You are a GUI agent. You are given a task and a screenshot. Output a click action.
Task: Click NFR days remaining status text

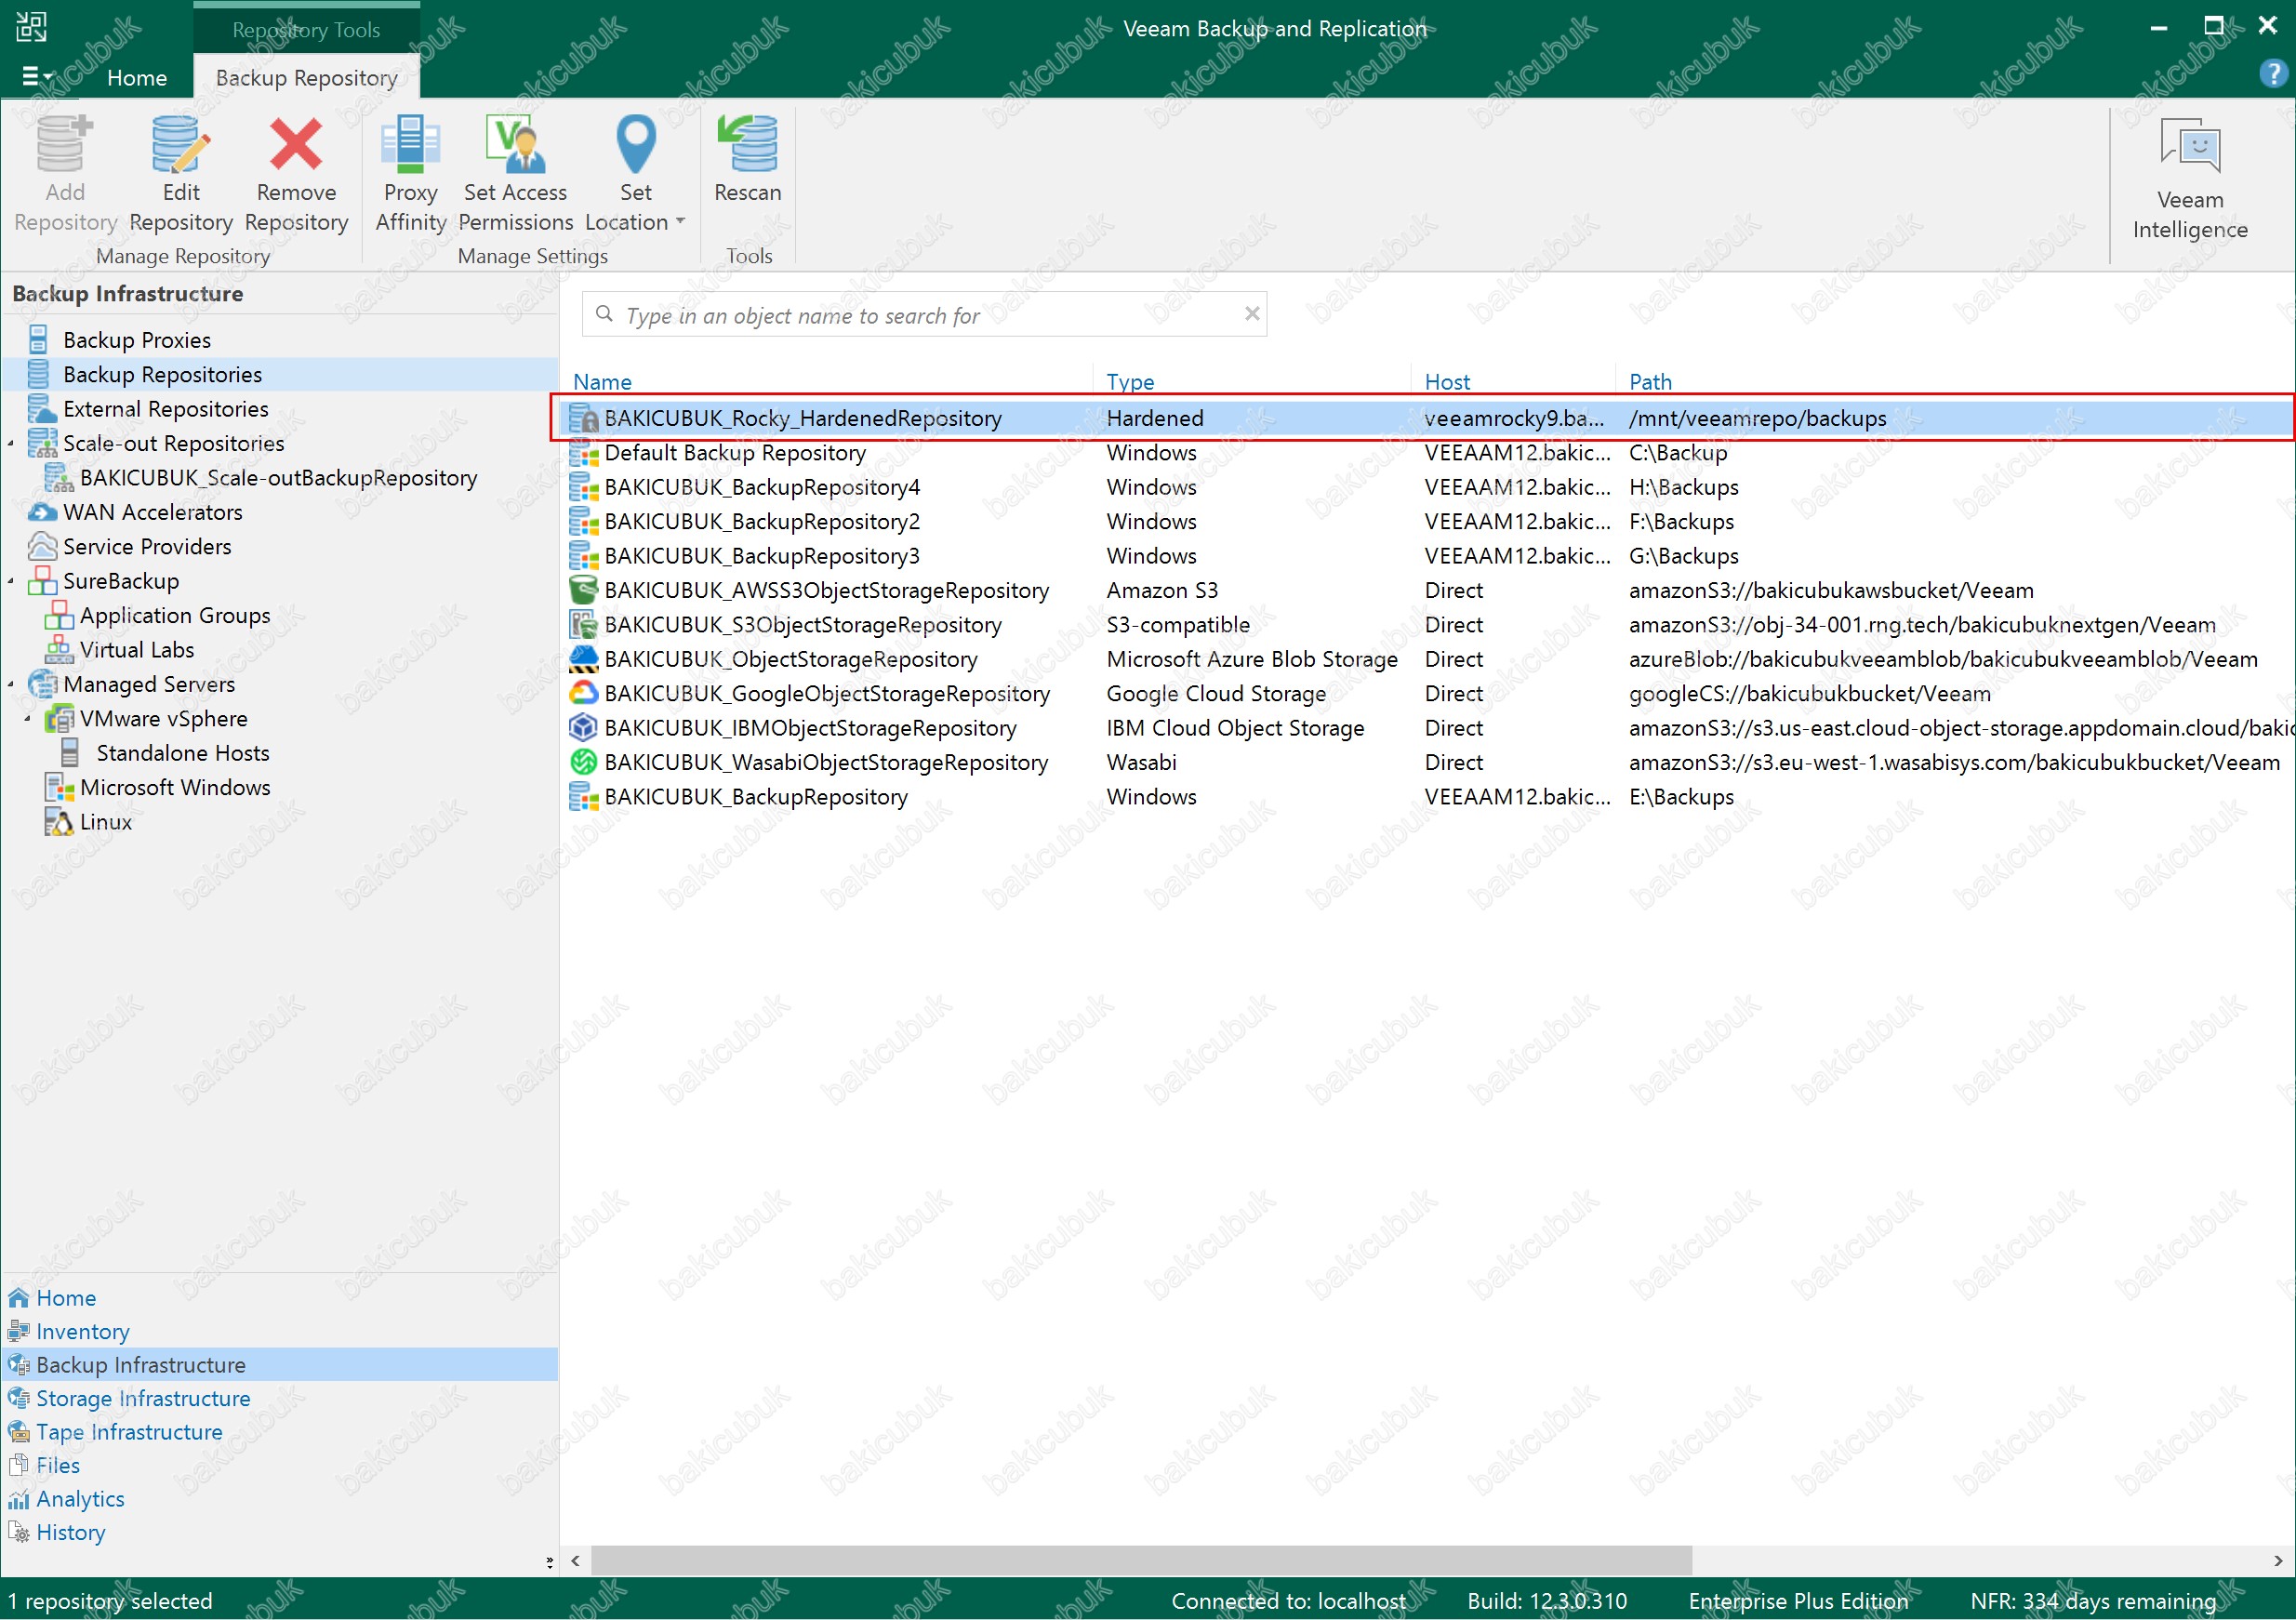point(2093,1601)
